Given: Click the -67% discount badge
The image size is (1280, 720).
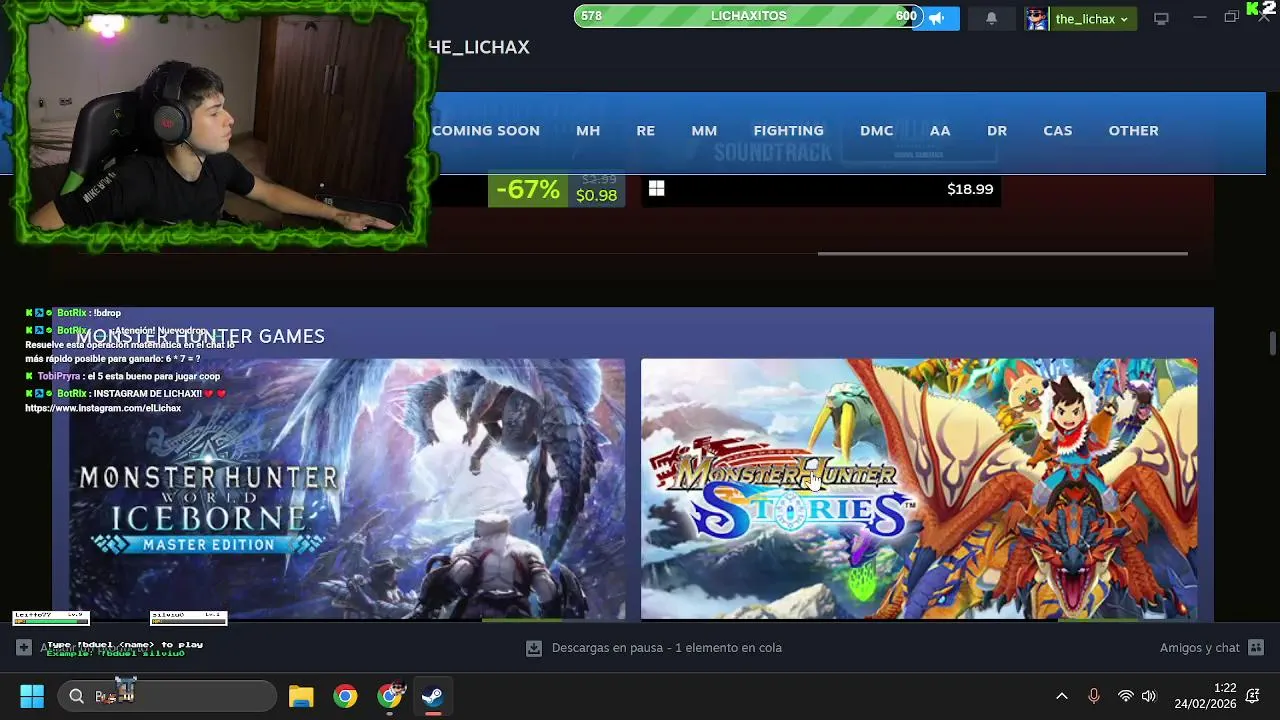Looking at the screenshot, I should coord(528,190).
